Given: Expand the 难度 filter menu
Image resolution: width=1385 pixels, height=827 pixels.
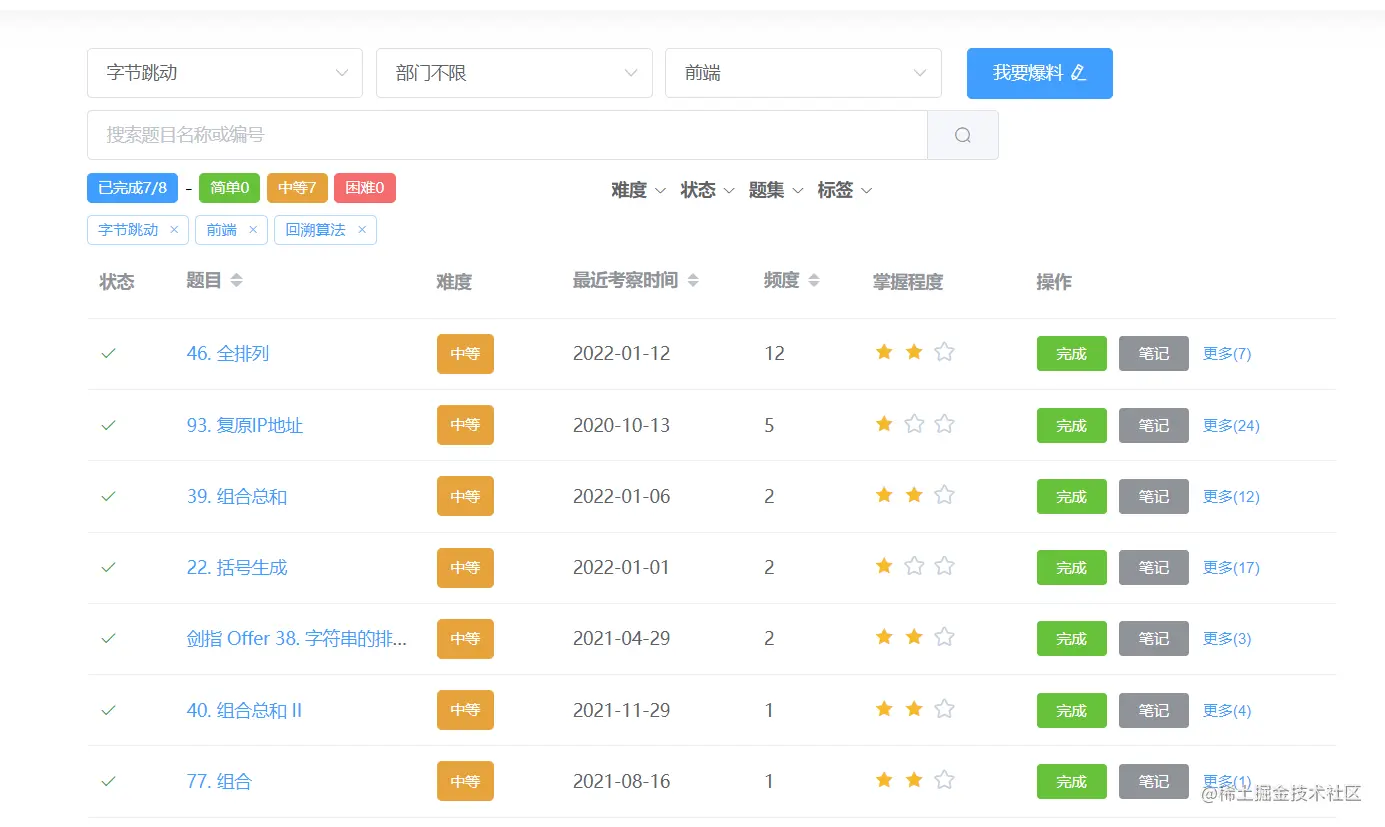Looking at the screenshot, I should click(x=638, y=190).
